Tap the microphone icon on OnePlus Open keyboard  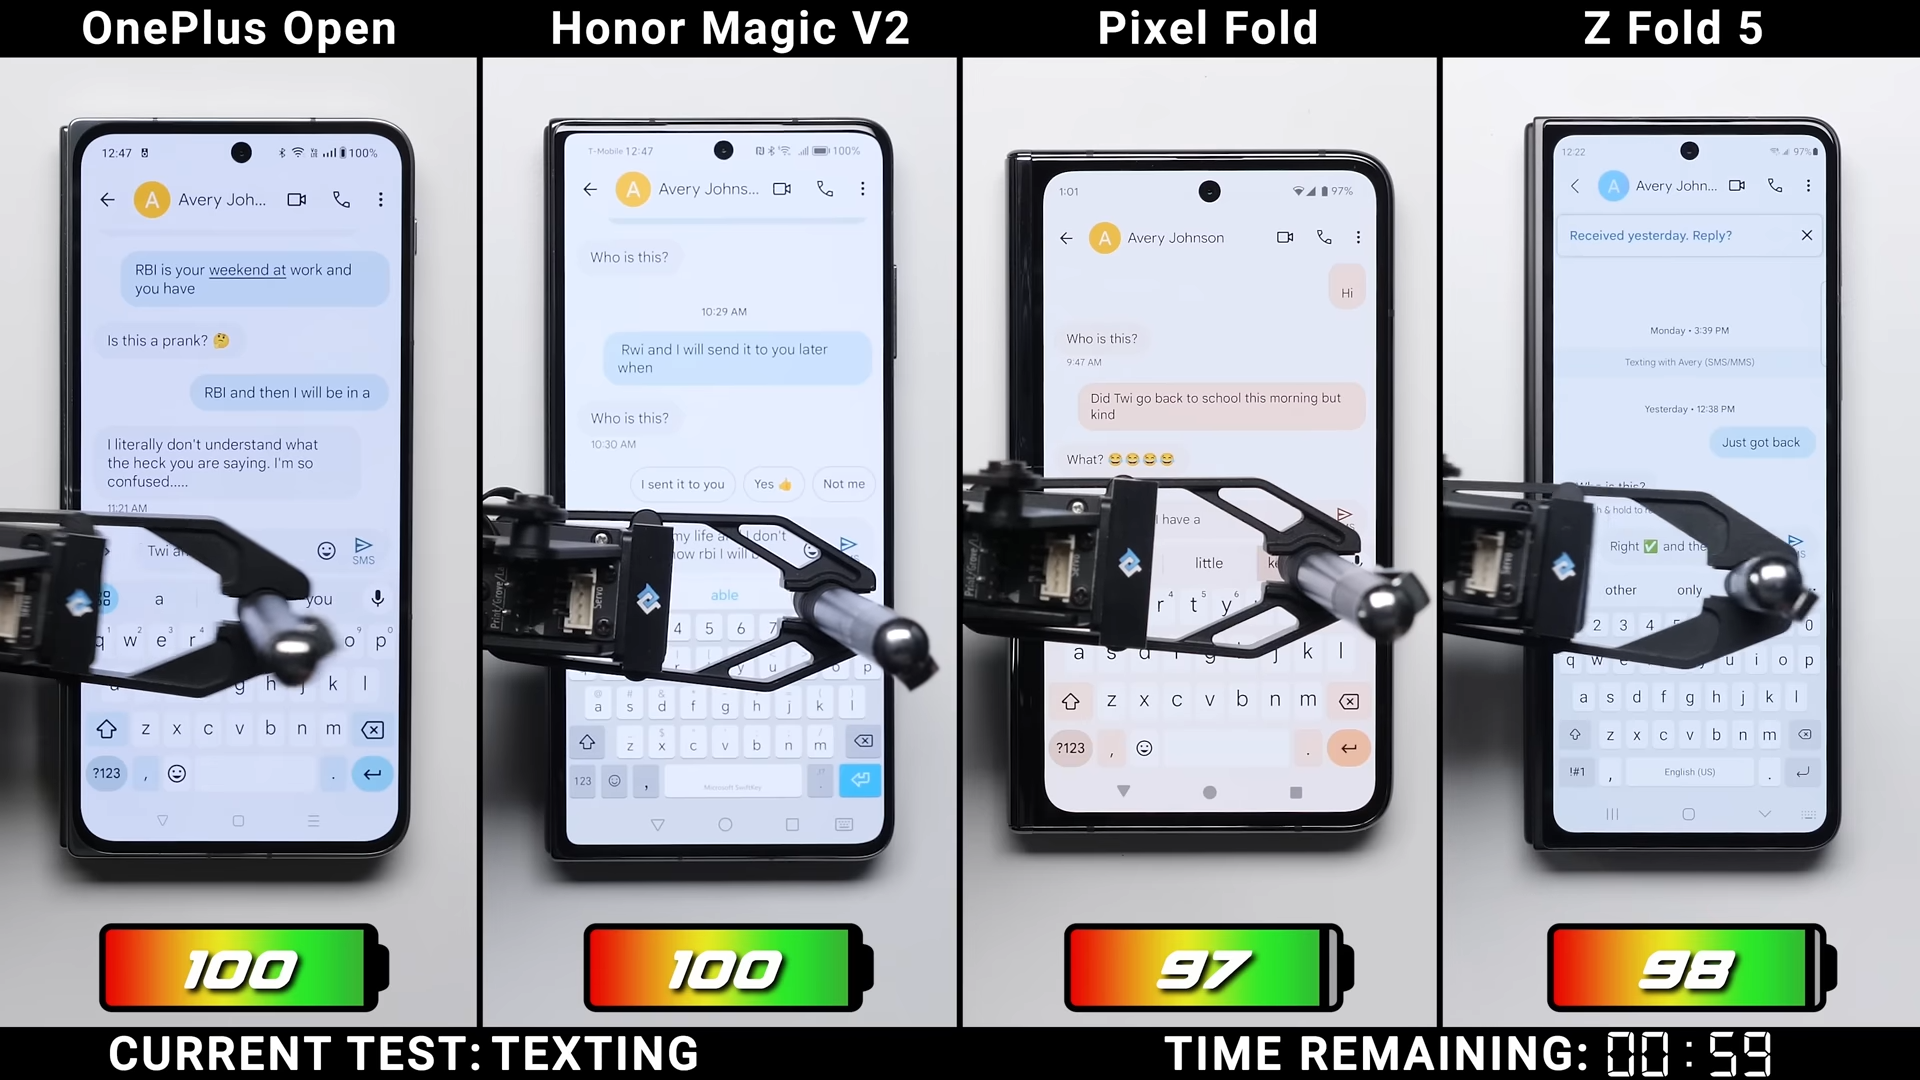click(x=376, y=599)
